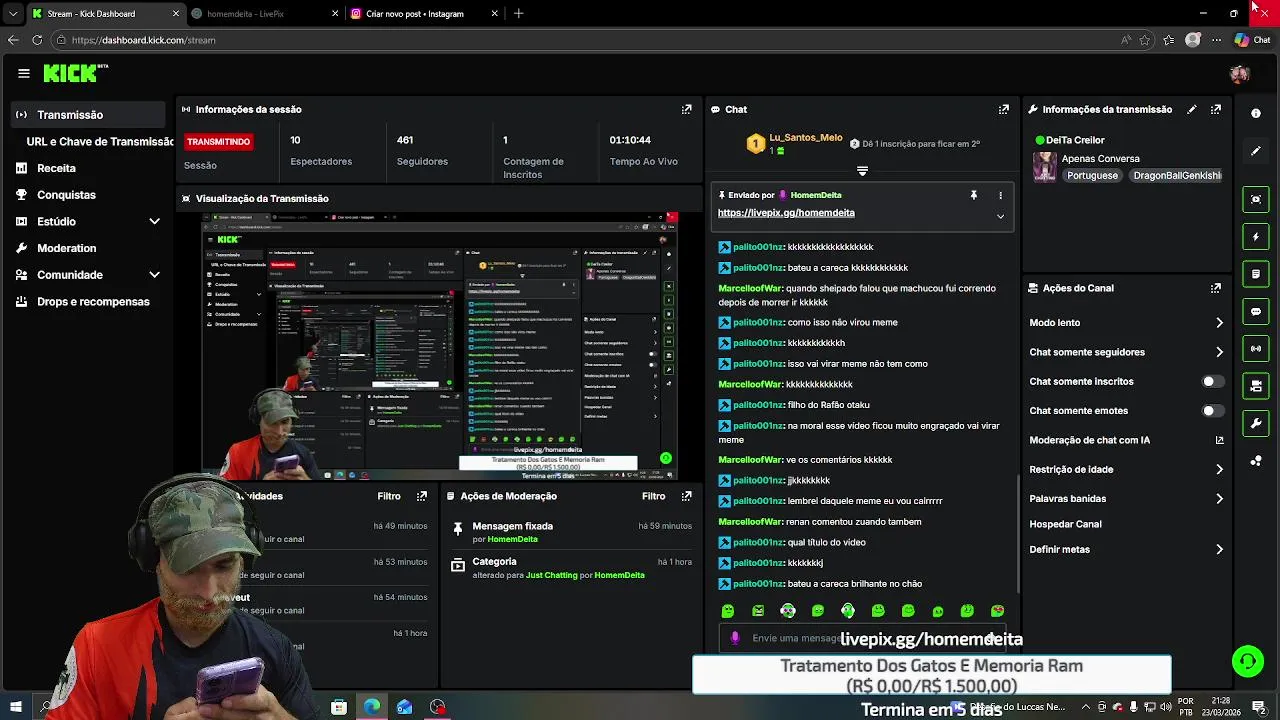The image size is (1280, 720).
Task: Click the three-dots cluster icon in right toolbar
Action: click(1256, 461)
